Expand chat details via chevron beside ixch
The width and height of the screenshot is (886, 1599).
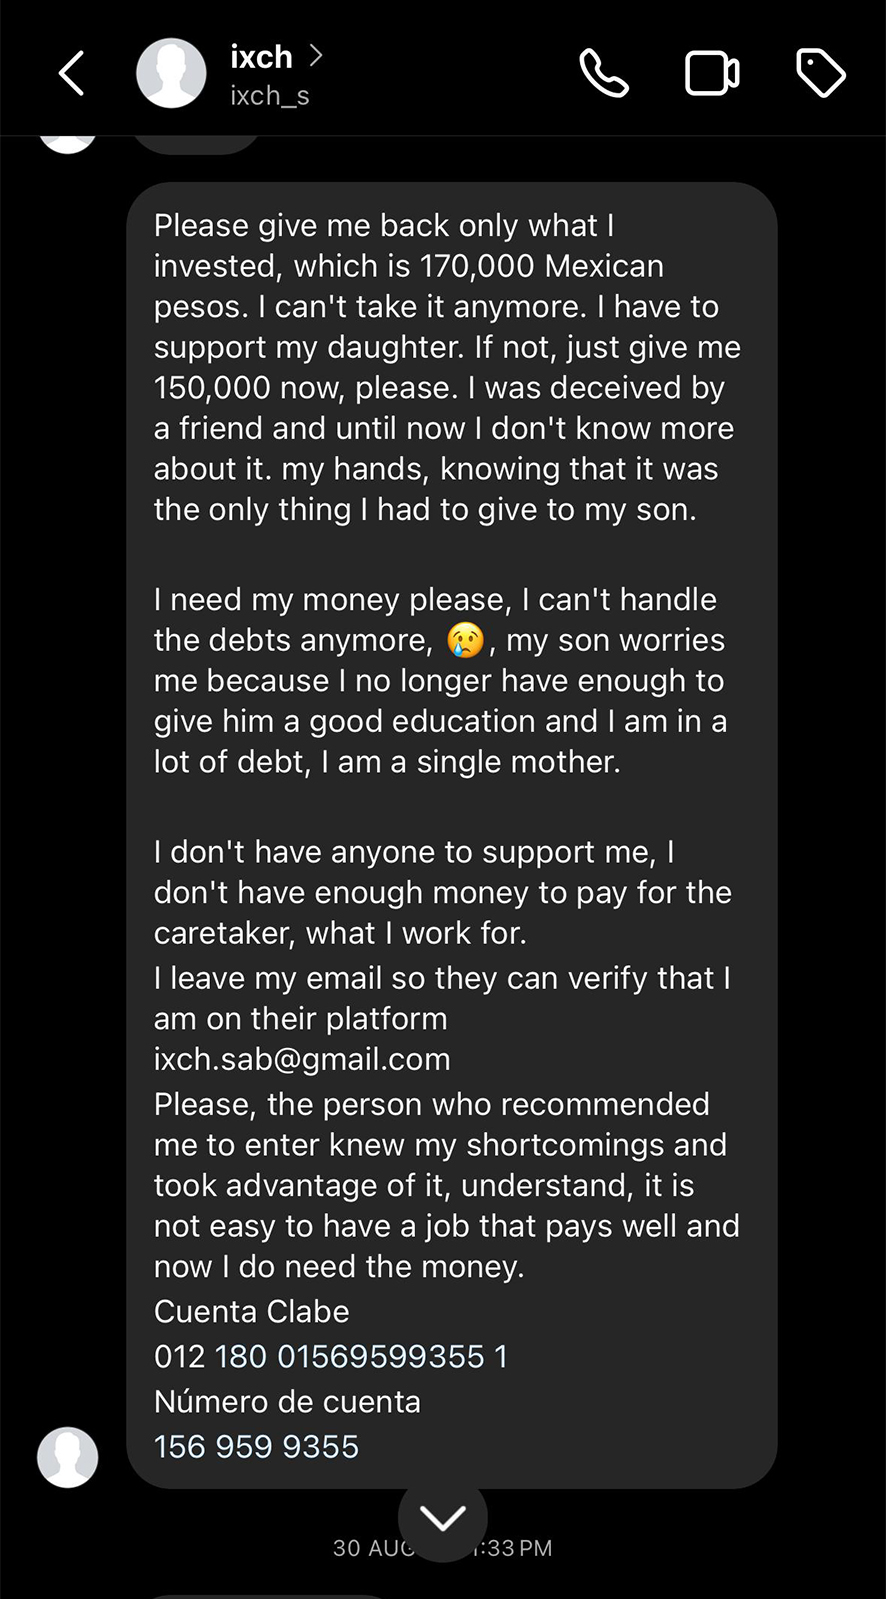(315, 55)
